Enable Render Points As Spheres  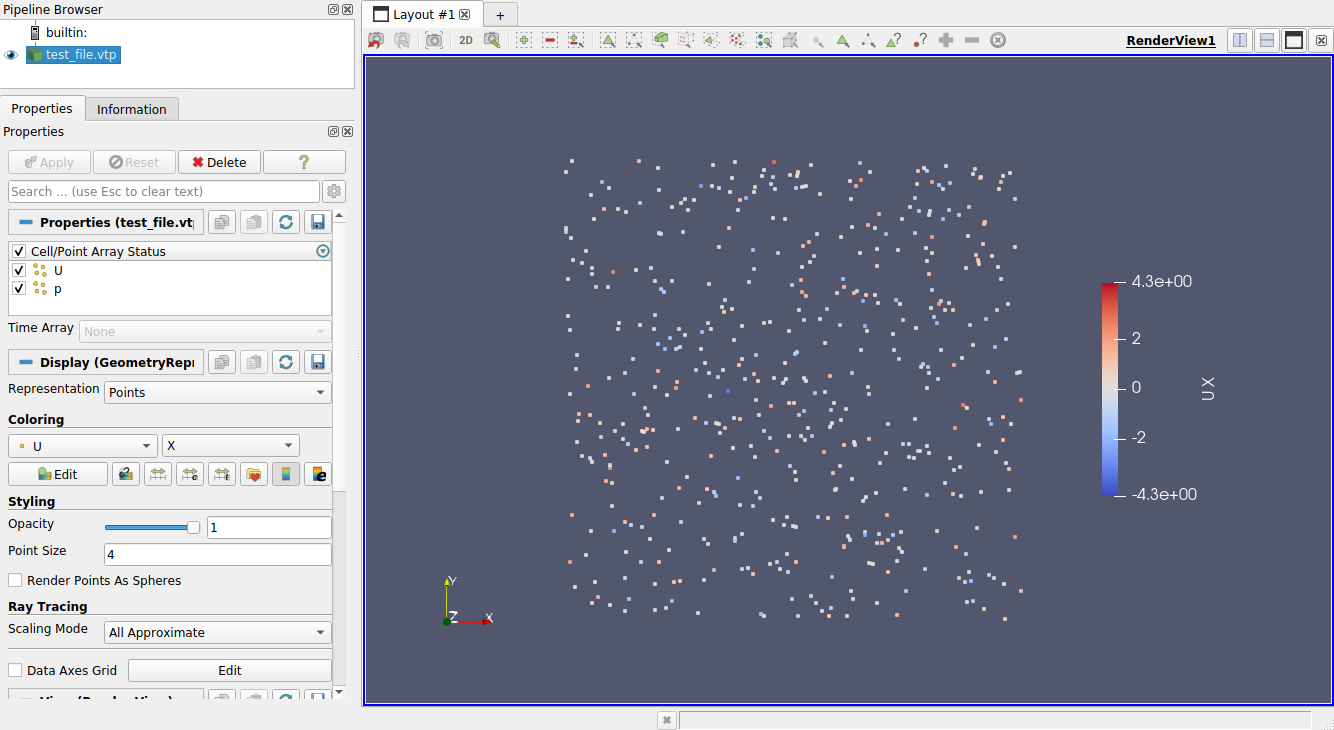click(x=15, y=580)
